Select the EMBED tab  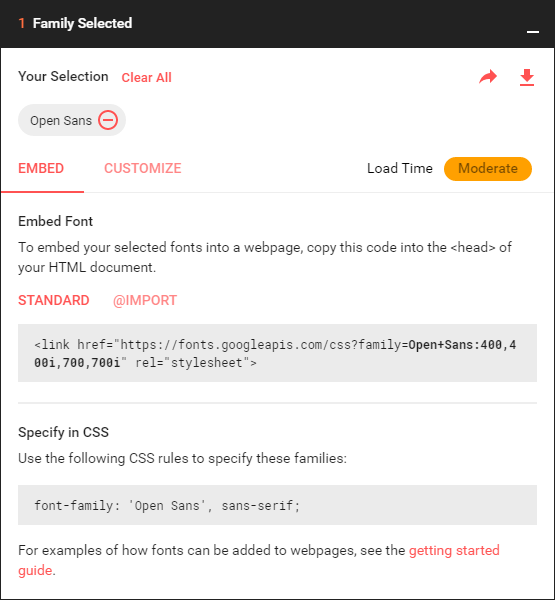point(41,168)
